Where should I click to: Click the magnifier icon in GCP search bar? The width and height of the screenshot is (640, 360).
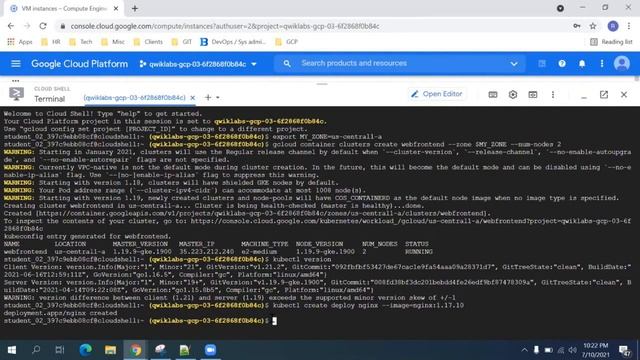pyautogui.click(x=287, y=64)
